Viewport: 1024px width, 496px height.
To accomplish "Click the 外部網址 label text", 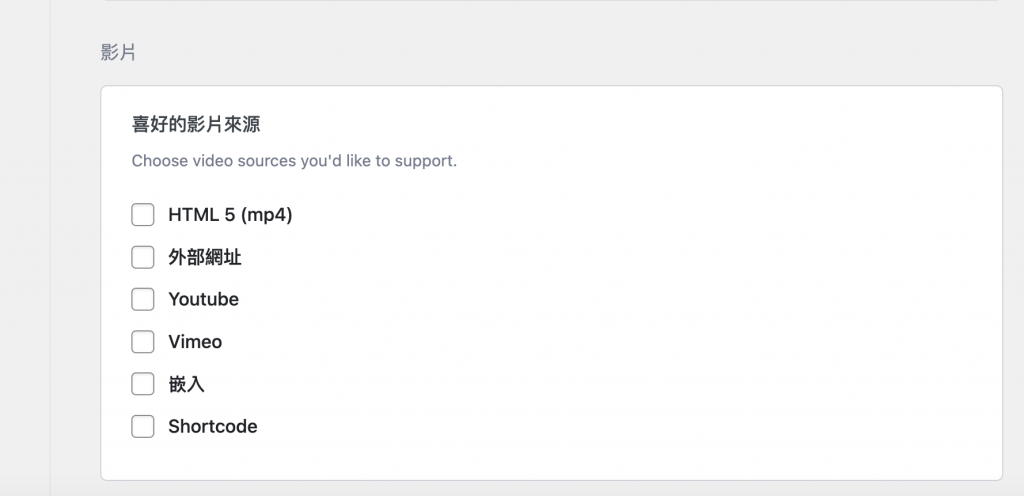I will coord(204,257).
